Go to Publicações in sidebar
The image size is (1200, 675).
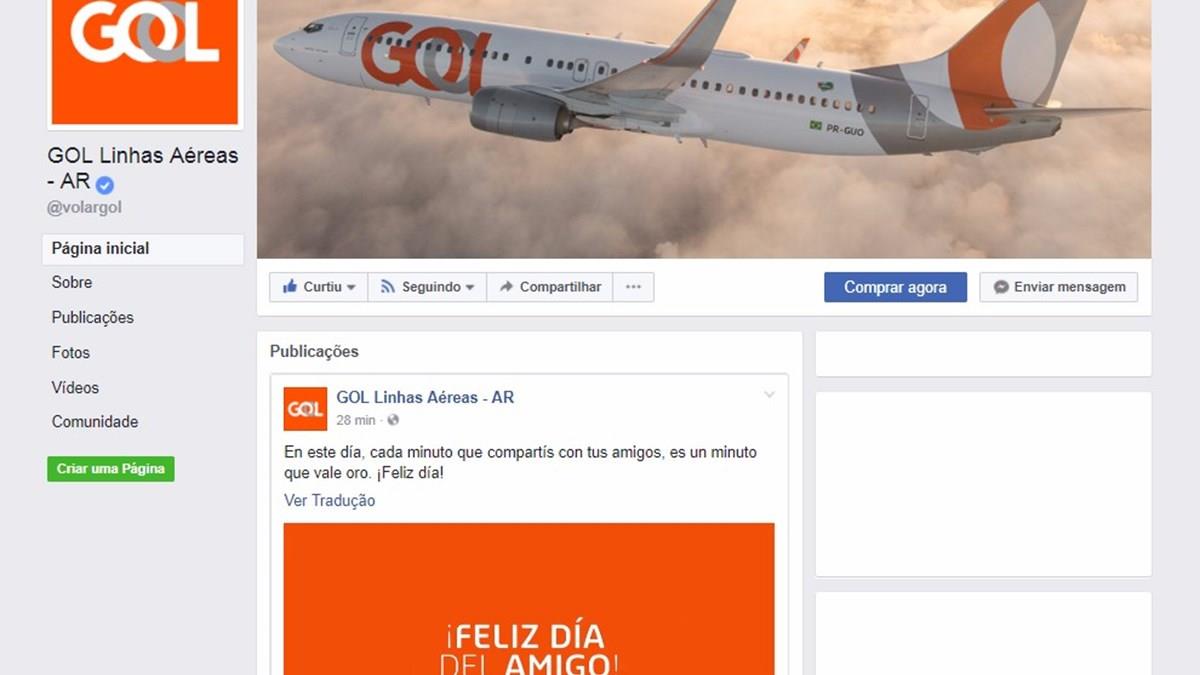point(93,318)
